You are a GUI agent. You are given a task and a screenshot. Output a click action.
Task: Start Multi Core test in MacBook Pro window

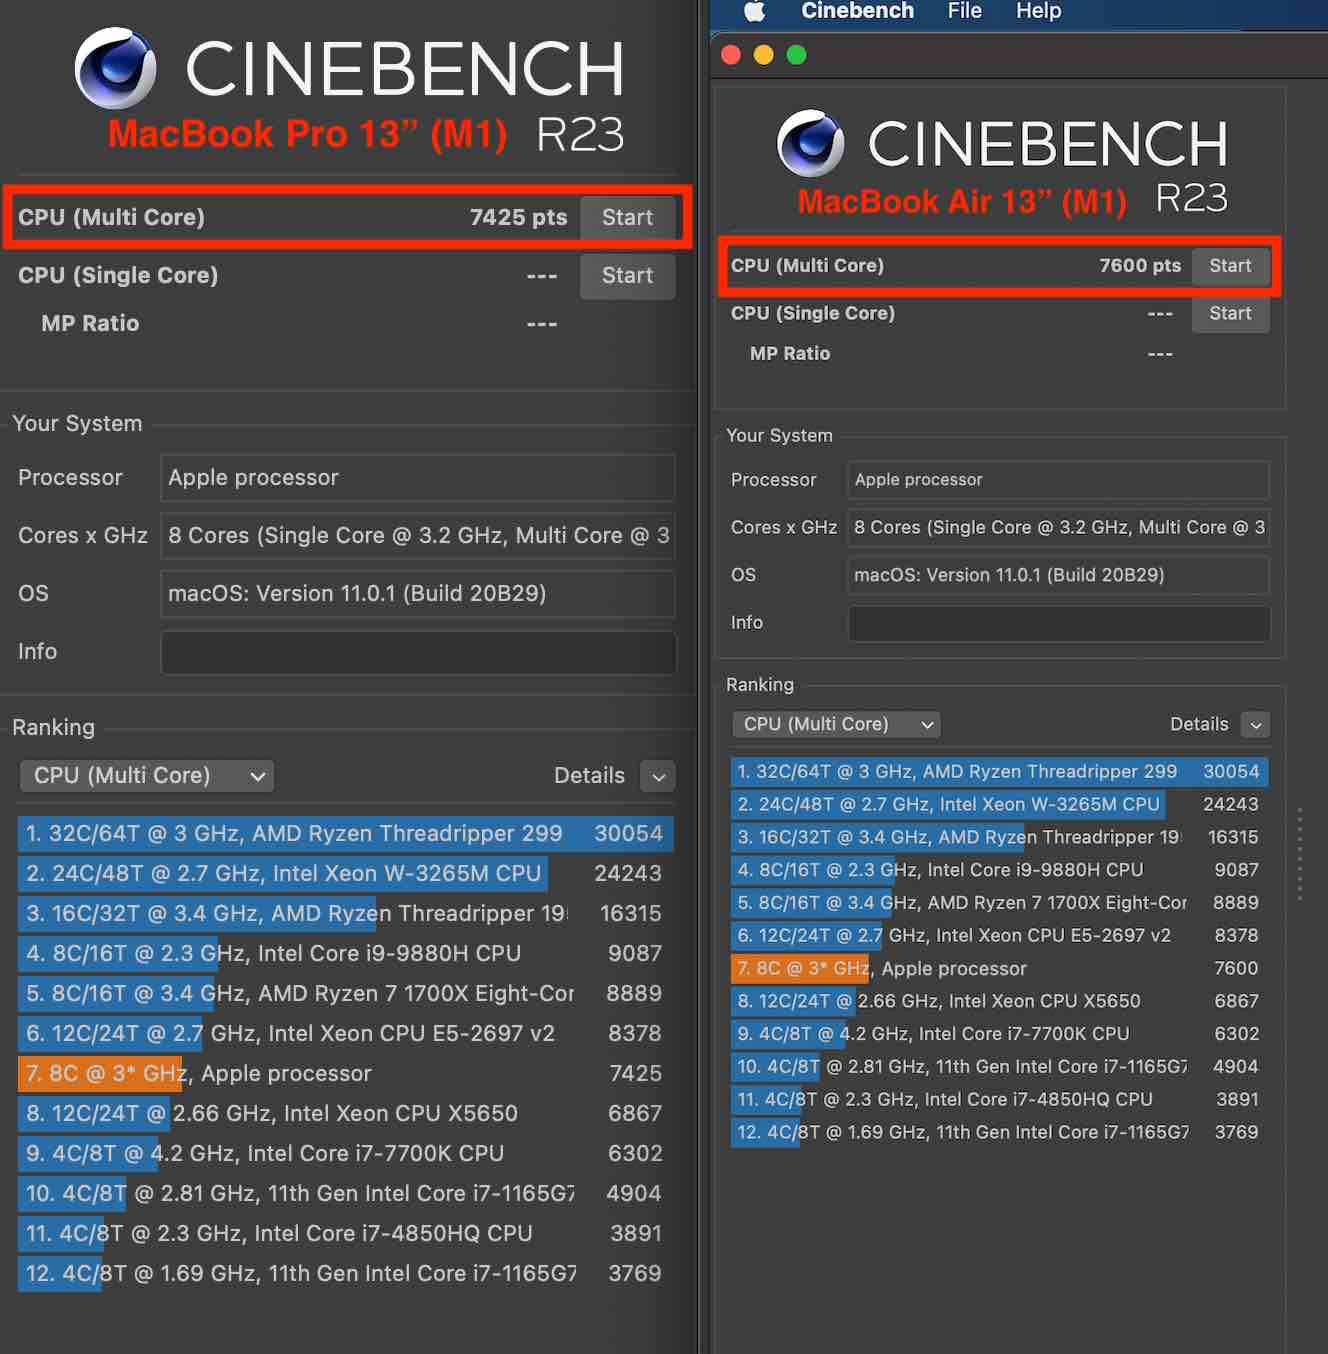627,218
